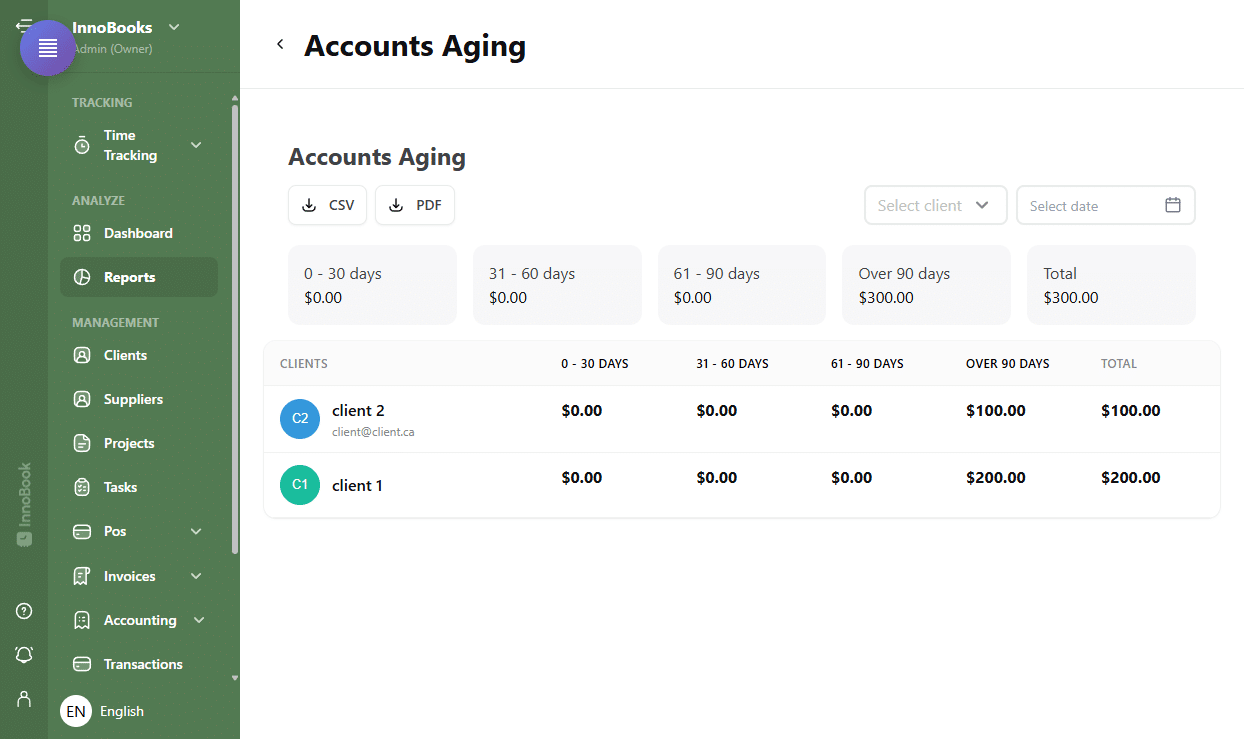Click the purple floating menu icon
This screenshot has height=739, width=1244.
pos(48,48)
